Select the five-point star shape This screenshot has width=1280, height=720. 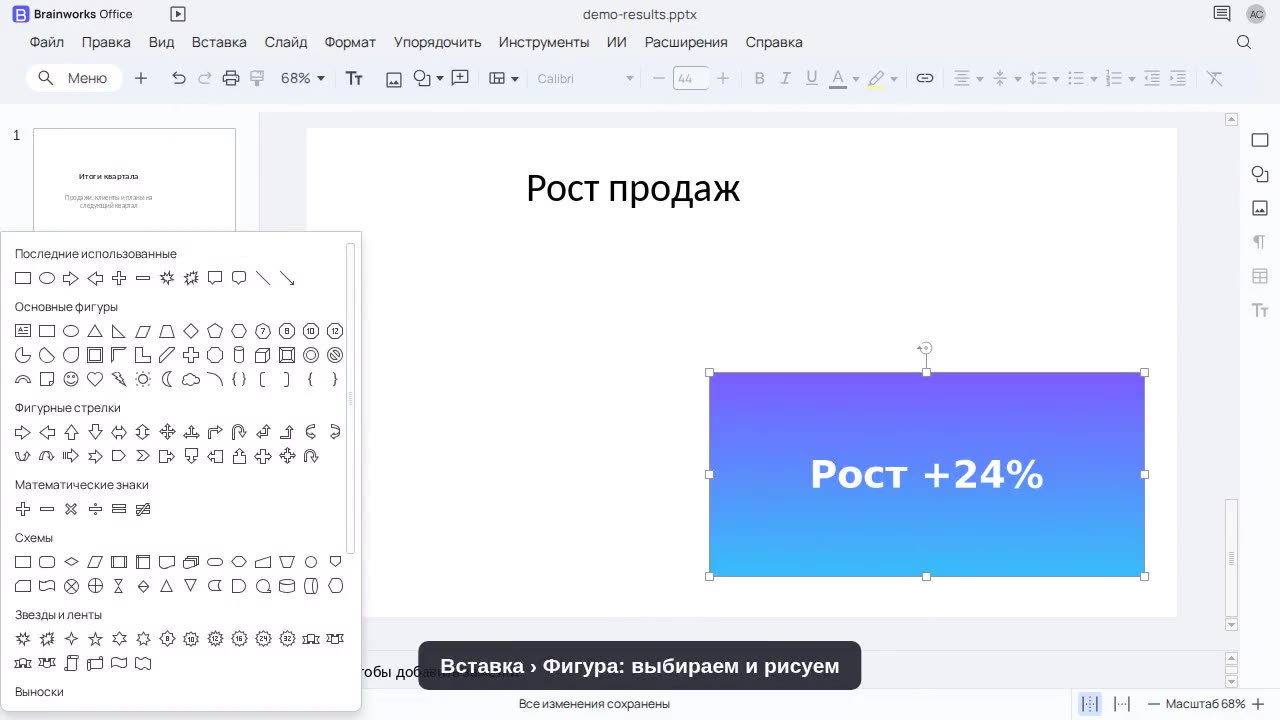(x=95, y=638)
